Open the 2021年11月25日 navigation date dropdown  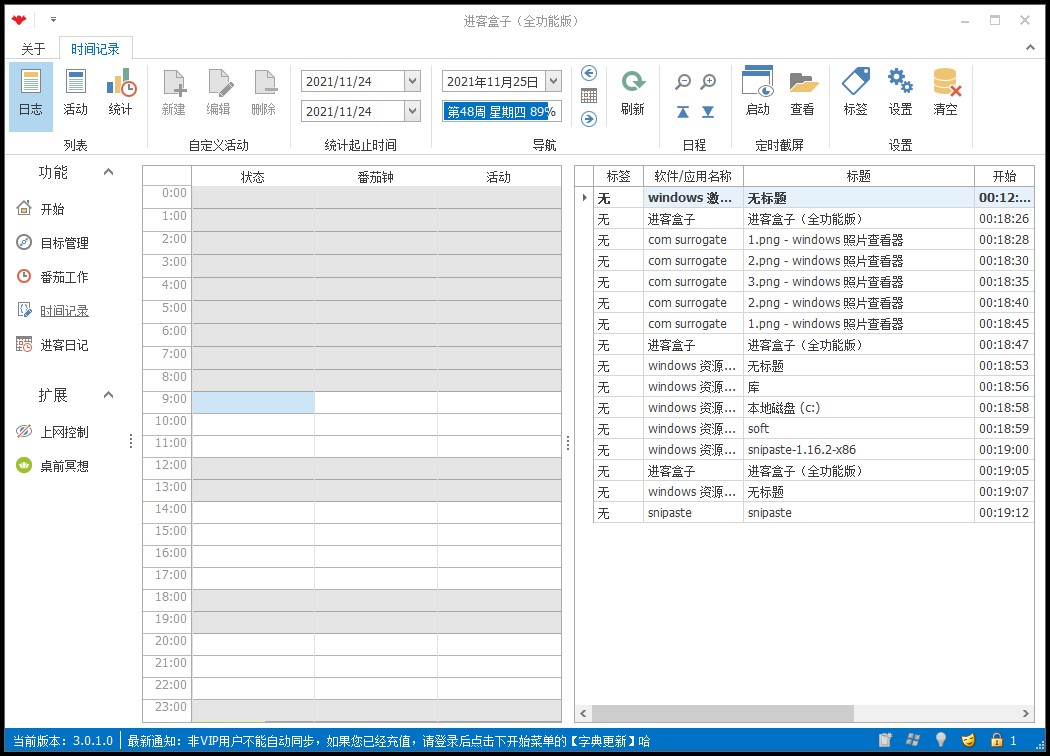[553, 81]
